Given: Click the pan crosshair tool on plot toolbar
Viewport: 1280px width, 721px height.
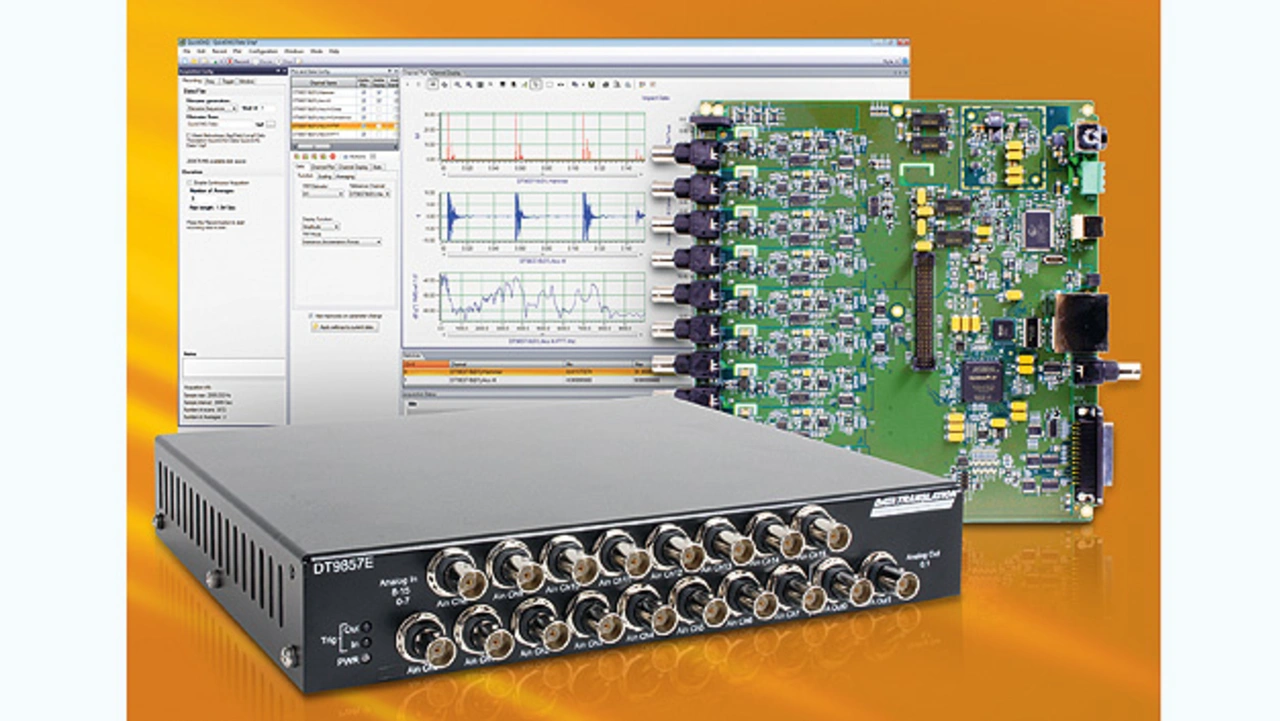Looking at the screenshot, I should pos(445,85).
